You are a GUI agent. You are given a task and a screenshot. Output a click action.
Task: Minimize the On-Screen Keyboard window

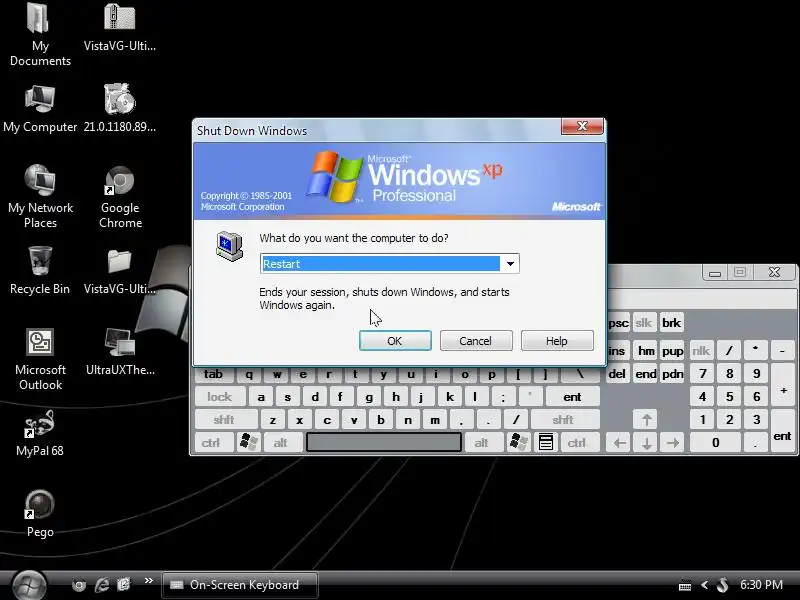pos(714,273)
